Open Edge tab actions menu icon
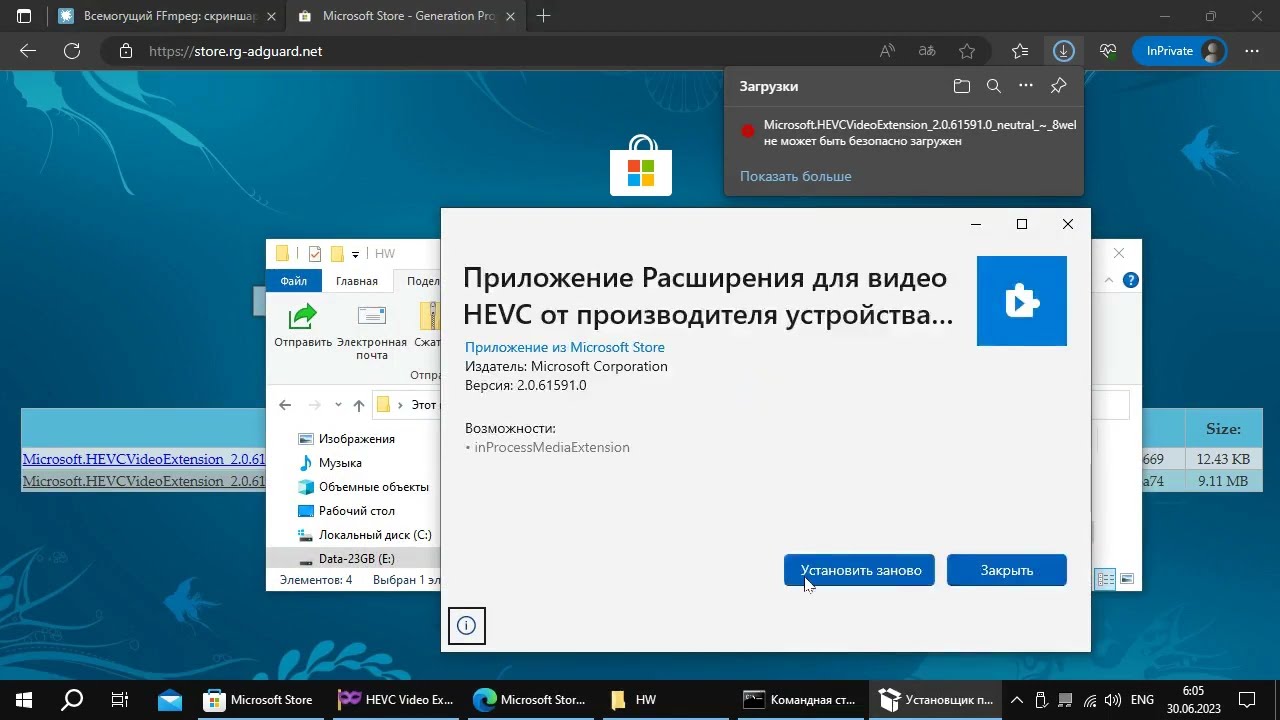Screen dimensions: 1280x720 coord(24,16)
